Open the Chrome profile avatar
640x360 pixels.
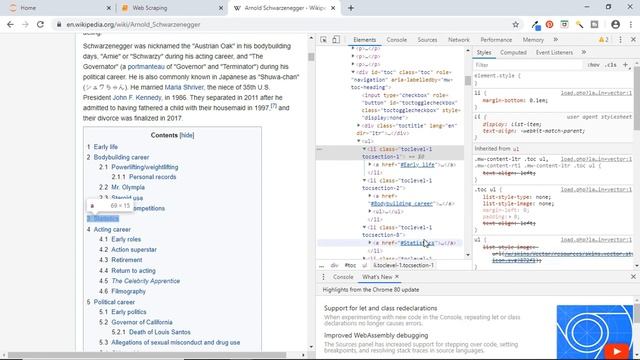(616, 24)
